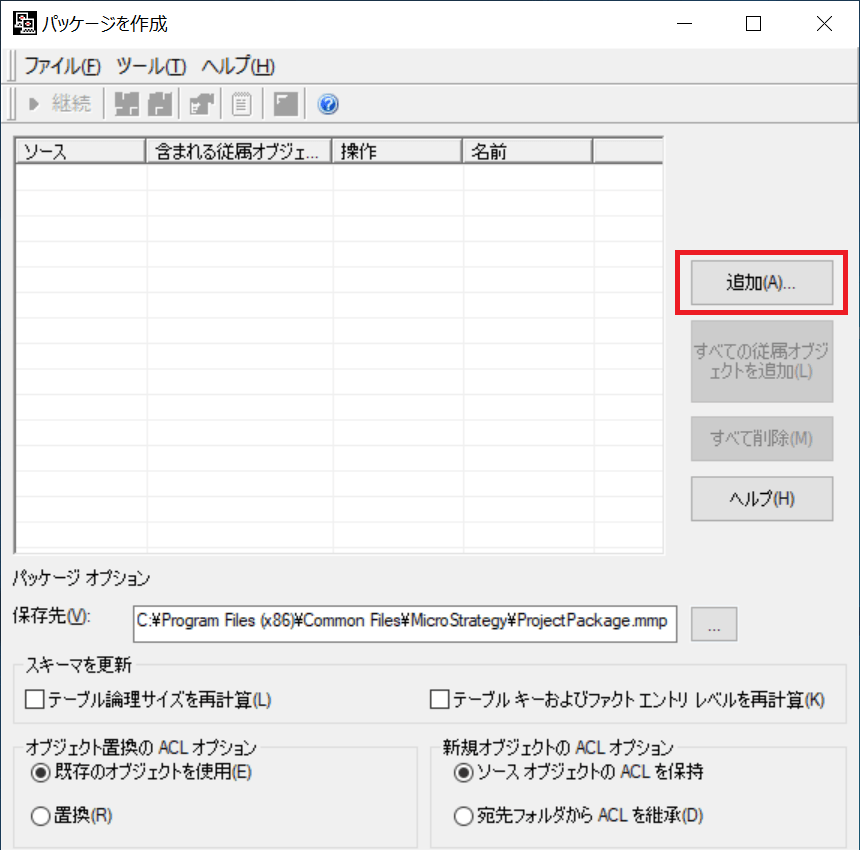Click the application icon in the title bar
Image resolution: width=860 pixels, height=850 pixels.
point(24,22)
